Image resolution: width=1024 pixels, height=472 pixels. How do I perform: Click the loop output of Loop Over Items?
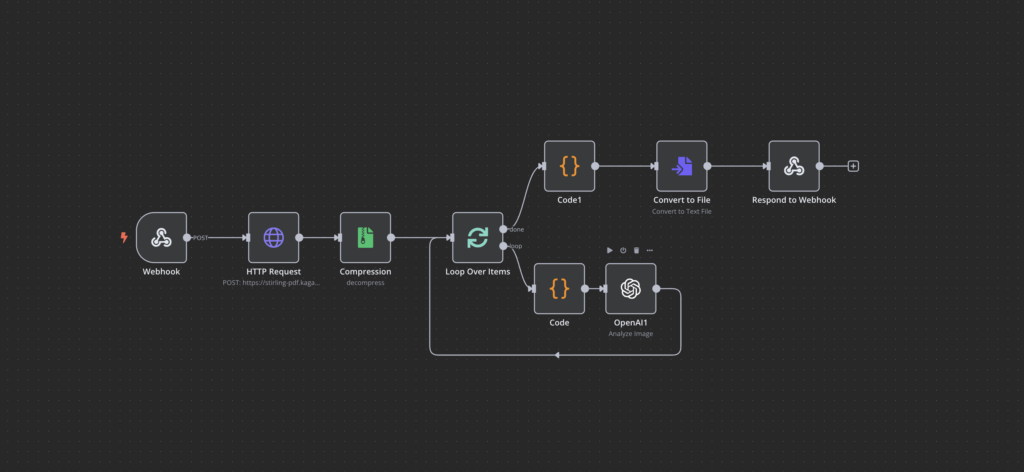pos(503,246)
